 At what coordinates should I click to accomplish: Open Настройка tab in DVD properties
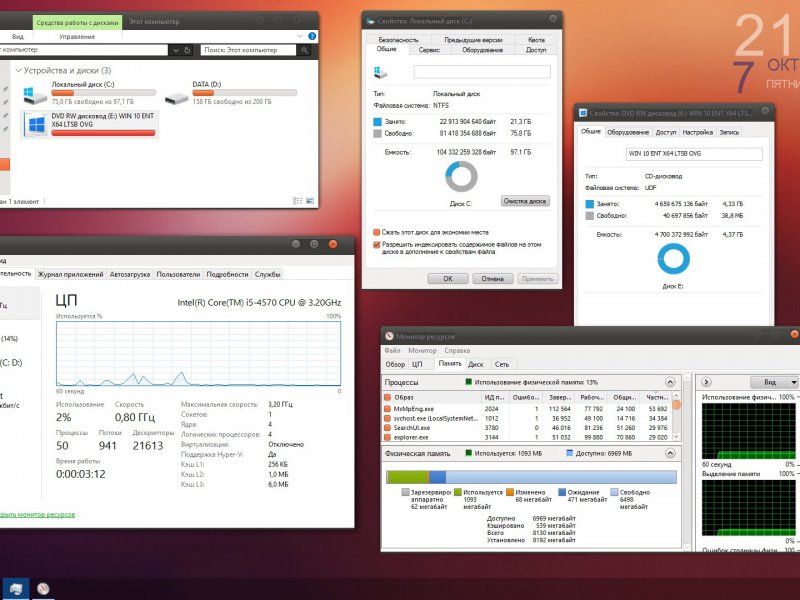pyautogui.click(x=697, y=132)
